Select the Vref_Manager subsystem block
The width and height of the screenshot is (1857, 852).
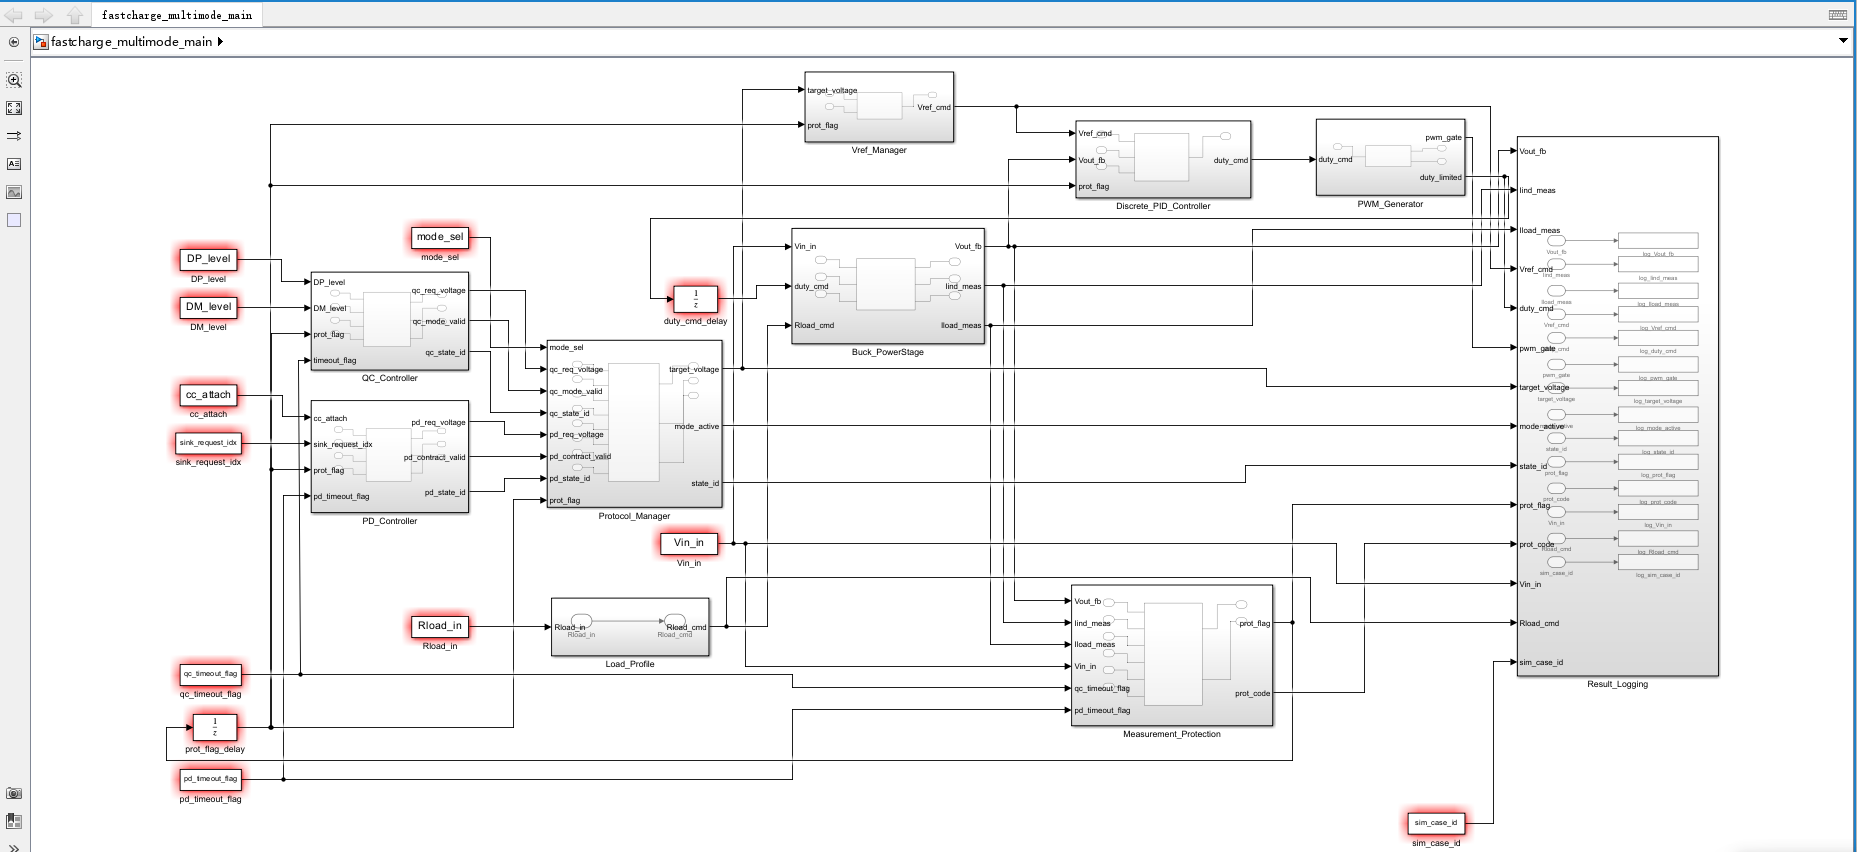point(879,107)
